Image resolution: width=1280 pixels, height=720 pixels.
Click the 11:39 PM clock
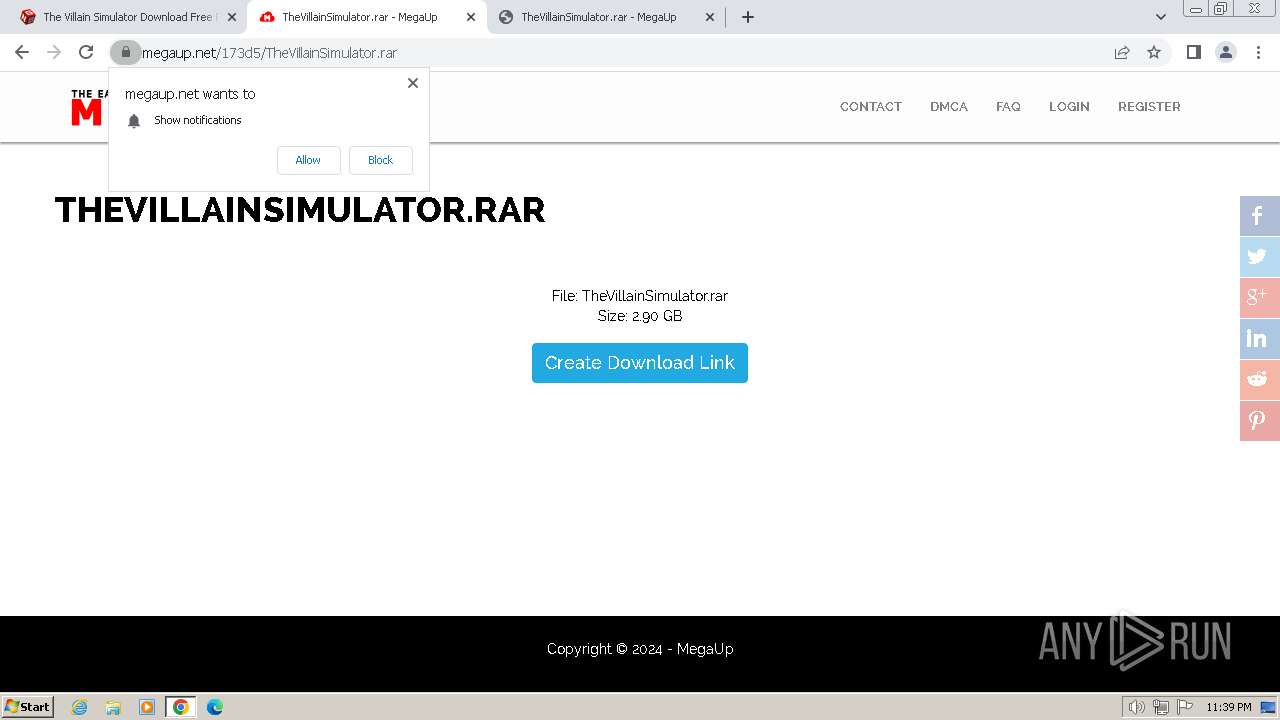[1229, 707]
